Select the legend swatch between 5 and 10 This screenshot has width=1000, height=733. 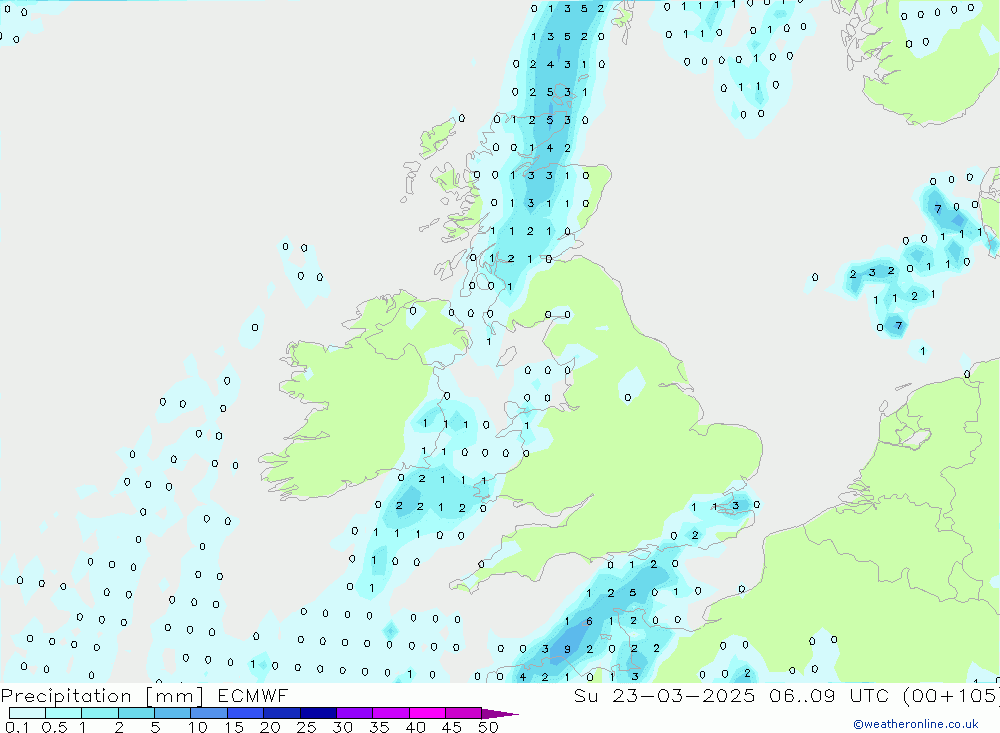(x=173, y=713)
